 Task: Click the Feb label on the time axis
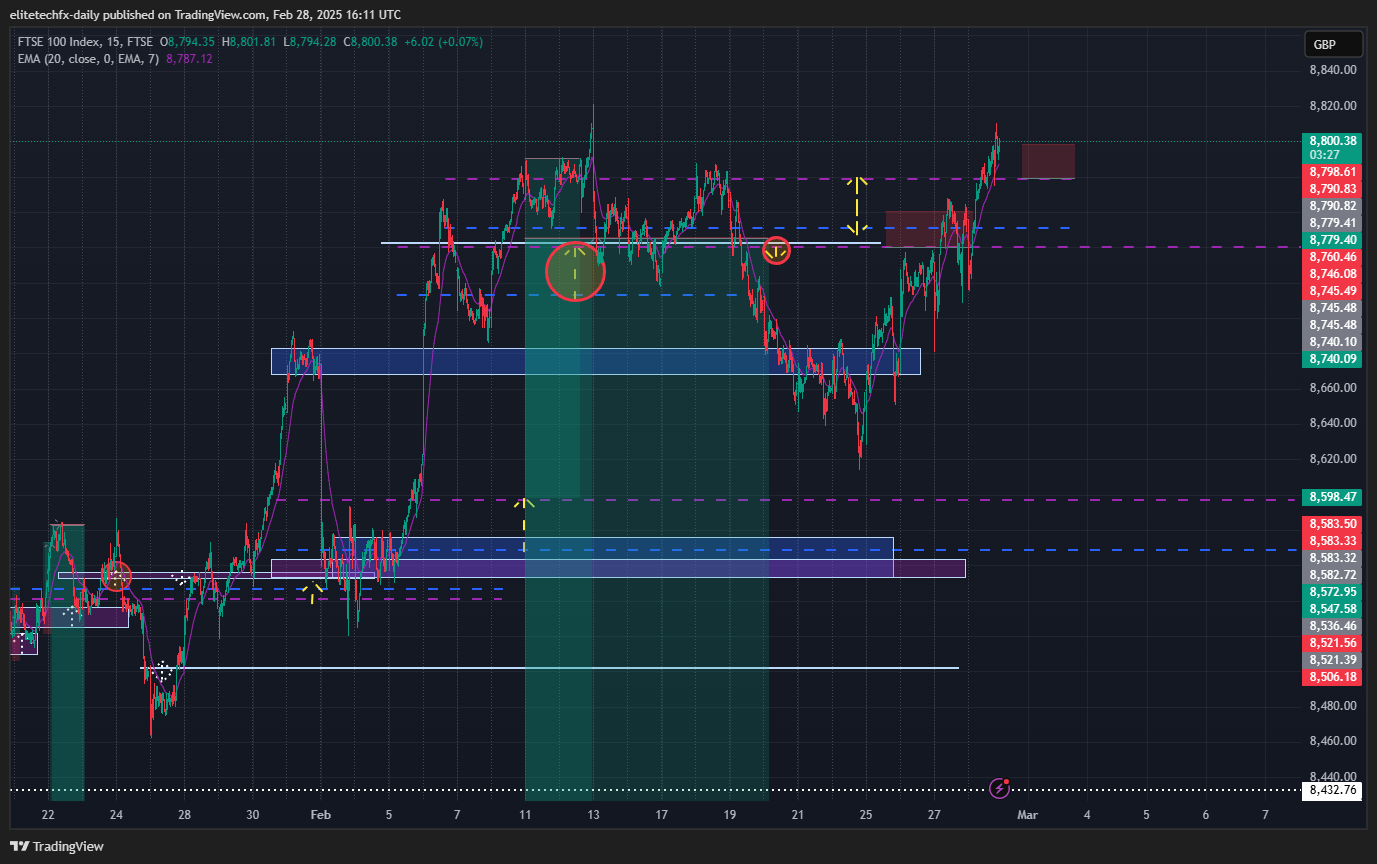[320, 815]
